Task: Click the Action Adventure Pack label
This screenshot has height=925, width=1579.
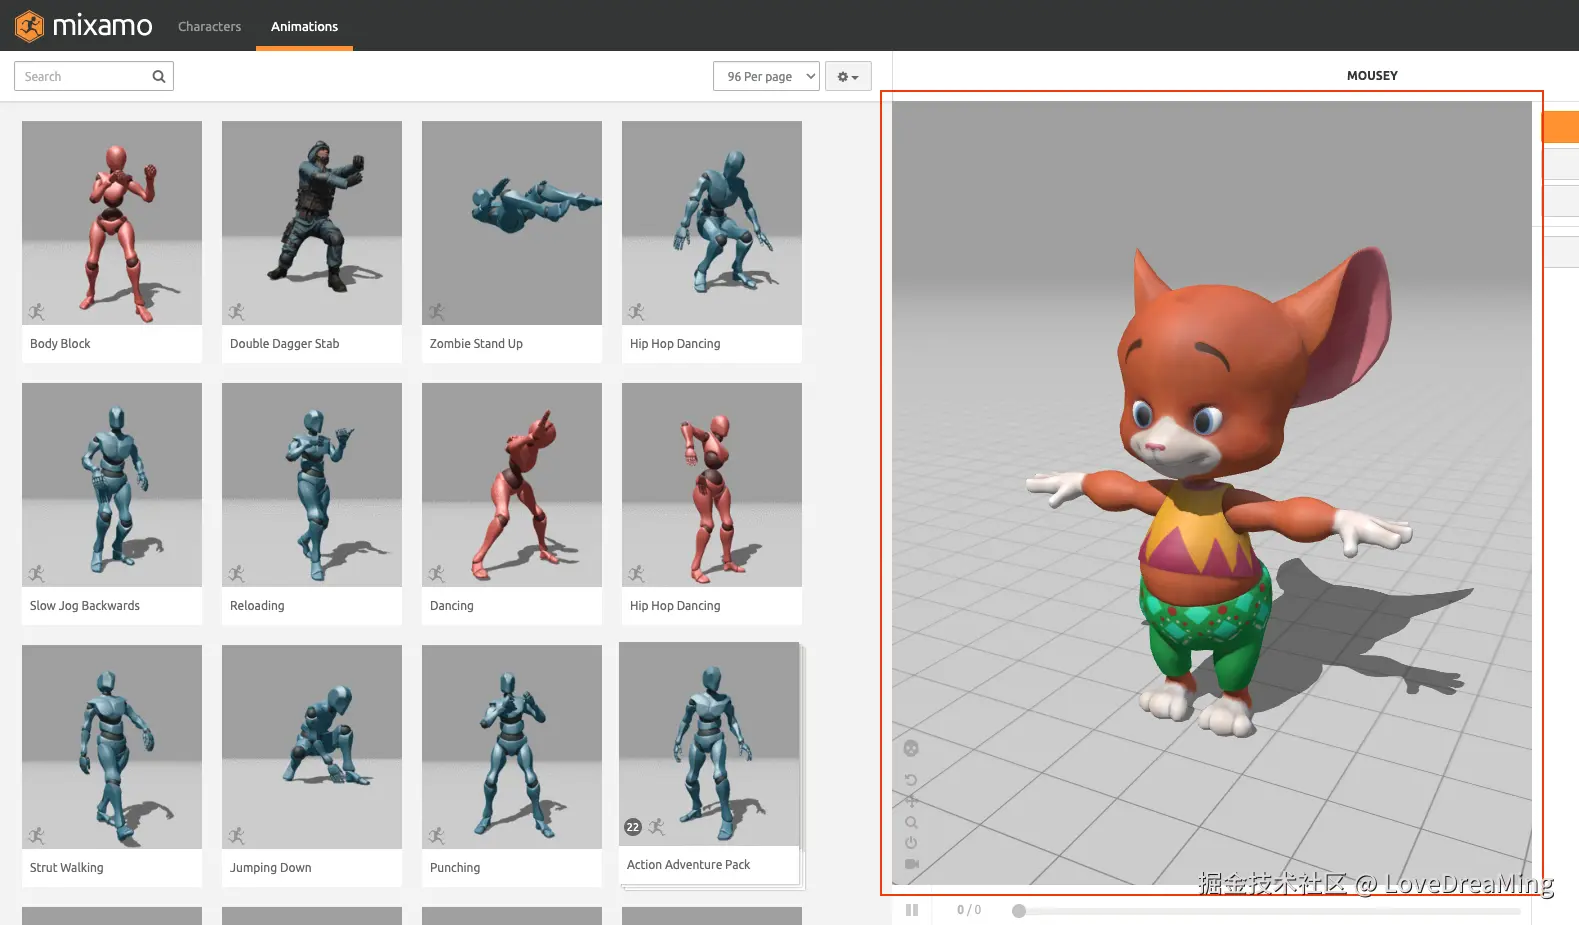Action: 688,865
